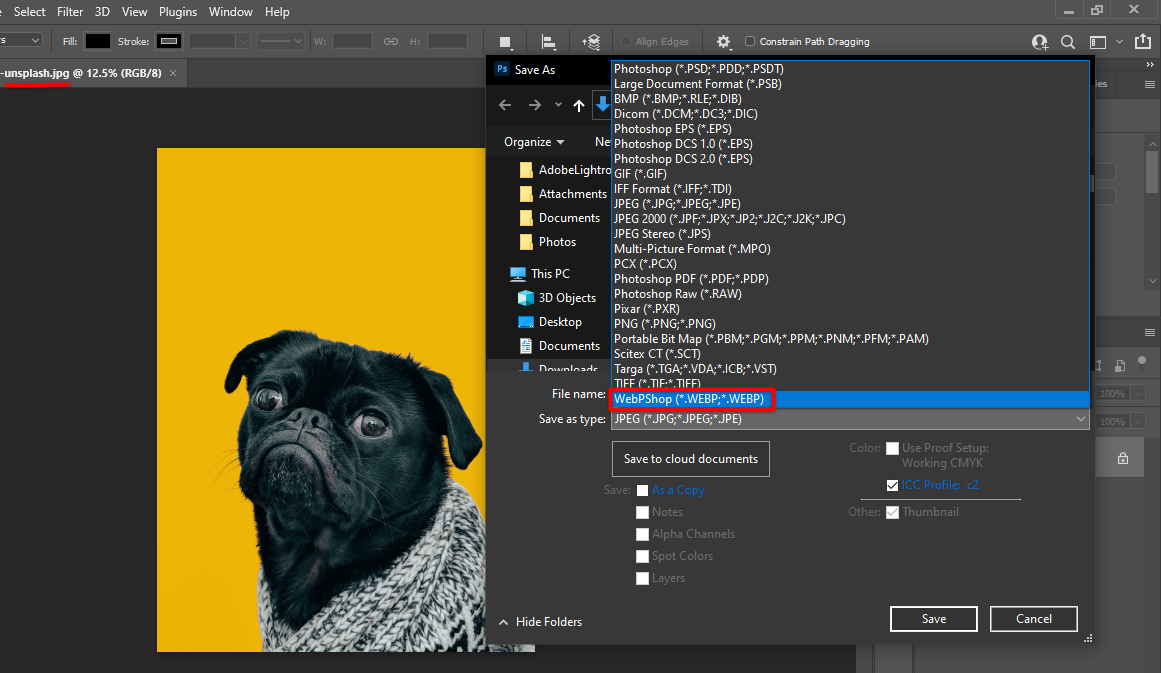Click the black Fill color swatch

click(97, 42)
